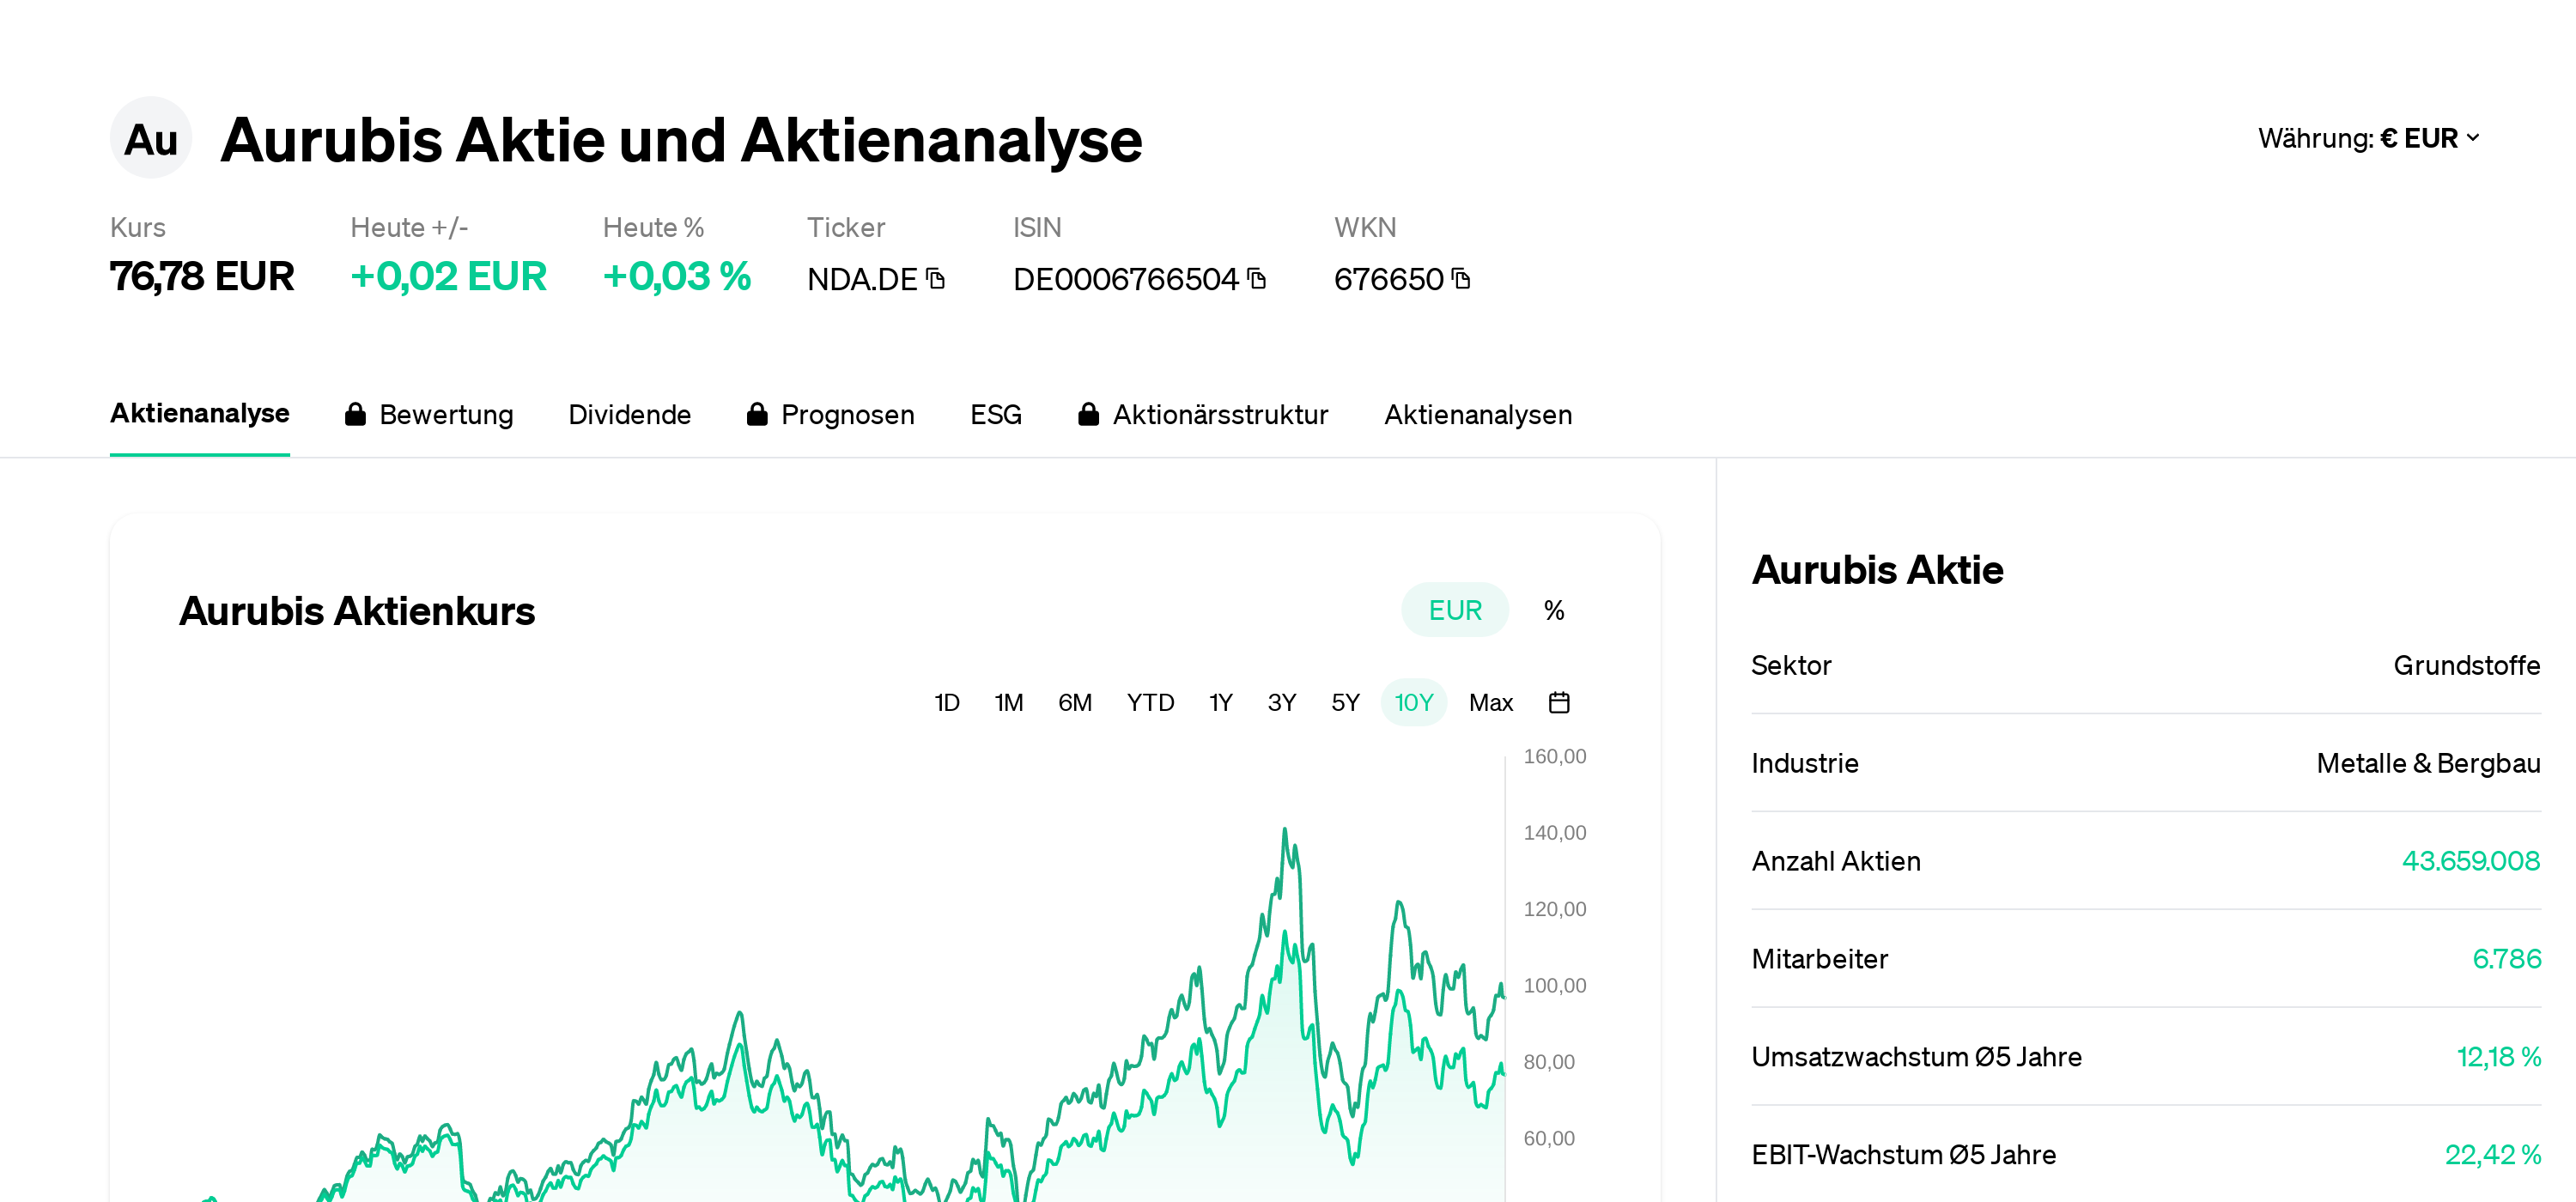Open the ESG tab
This screenshot has height=1202, width=2576.
tap(995, 414)
